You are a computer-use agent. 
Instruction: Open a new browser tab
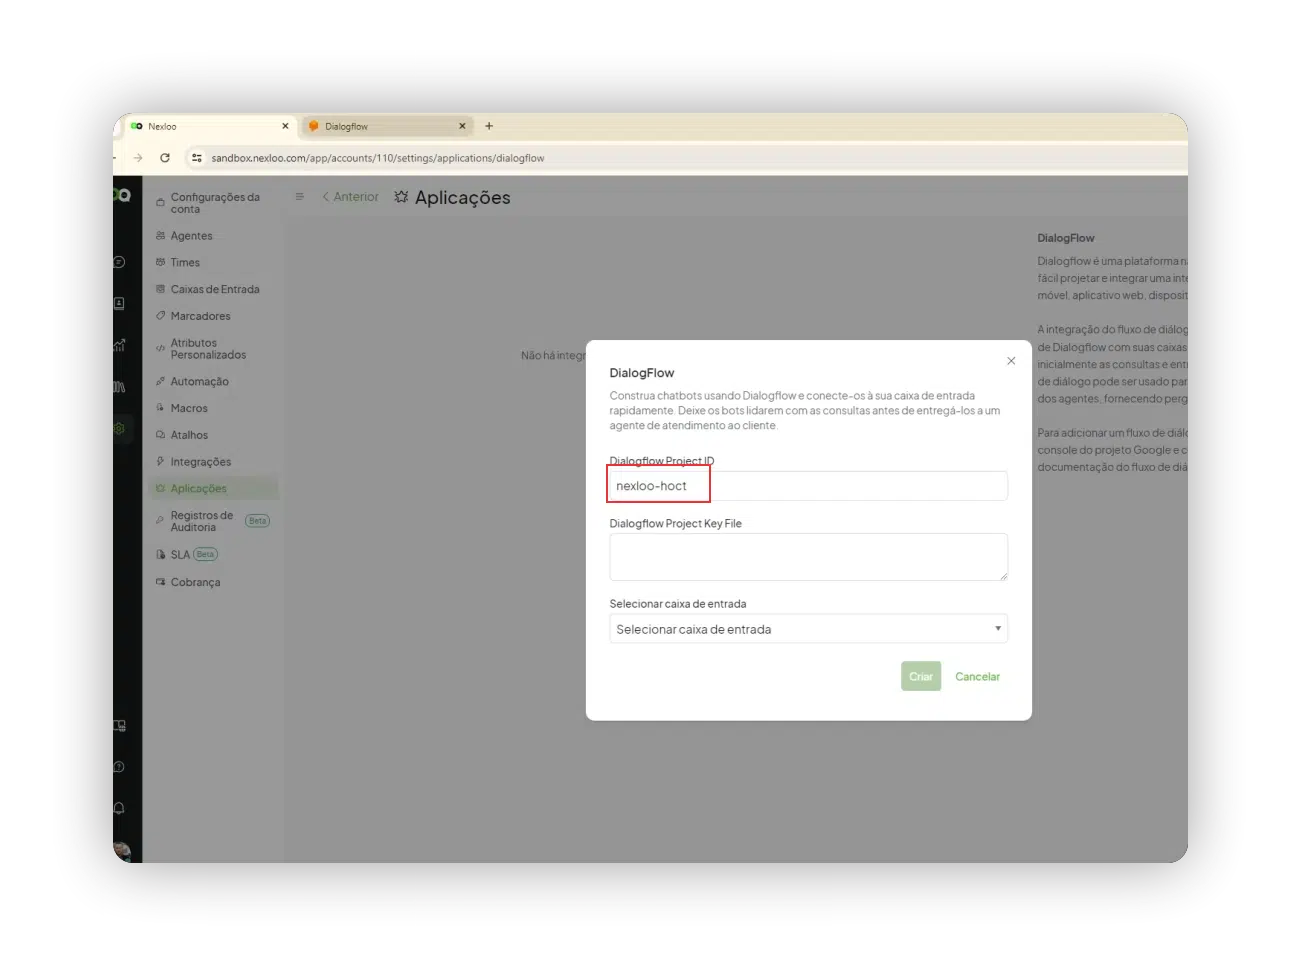489,126
